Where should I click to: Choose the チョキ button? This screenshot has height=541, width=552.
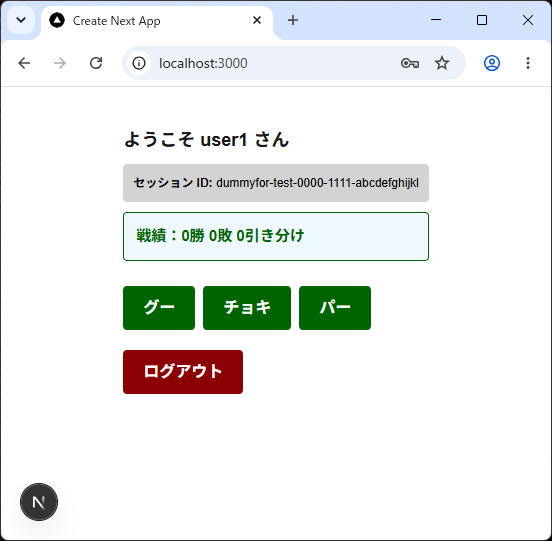click(x=247, y=308)
